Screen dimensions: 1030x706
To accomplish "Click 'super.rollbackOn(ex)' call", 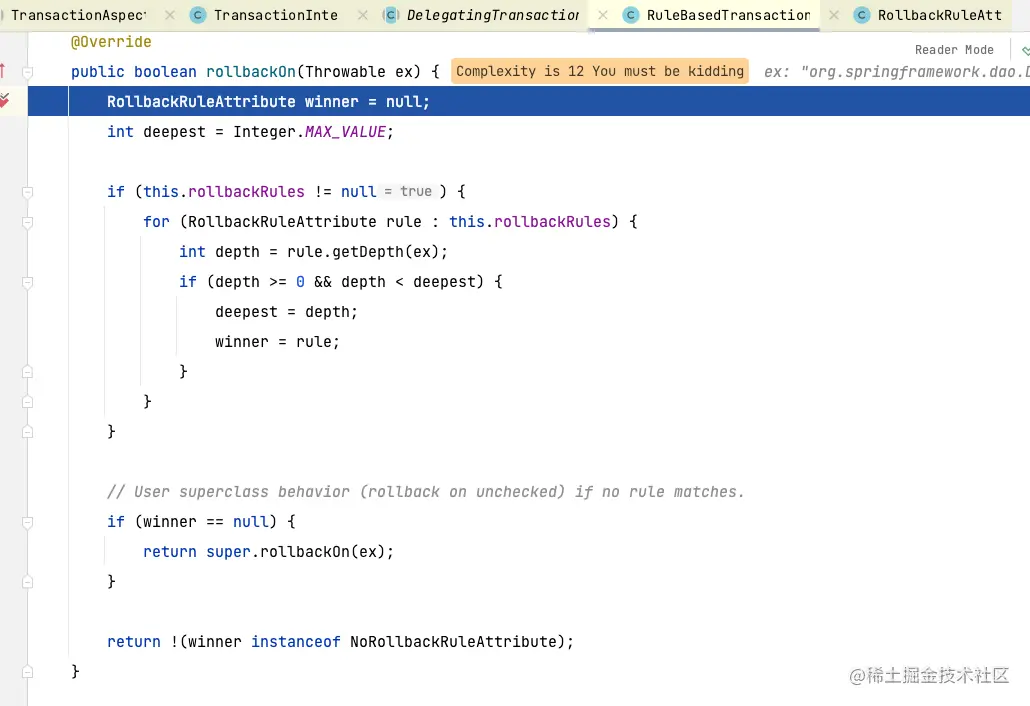I will [x=296, y=552].
